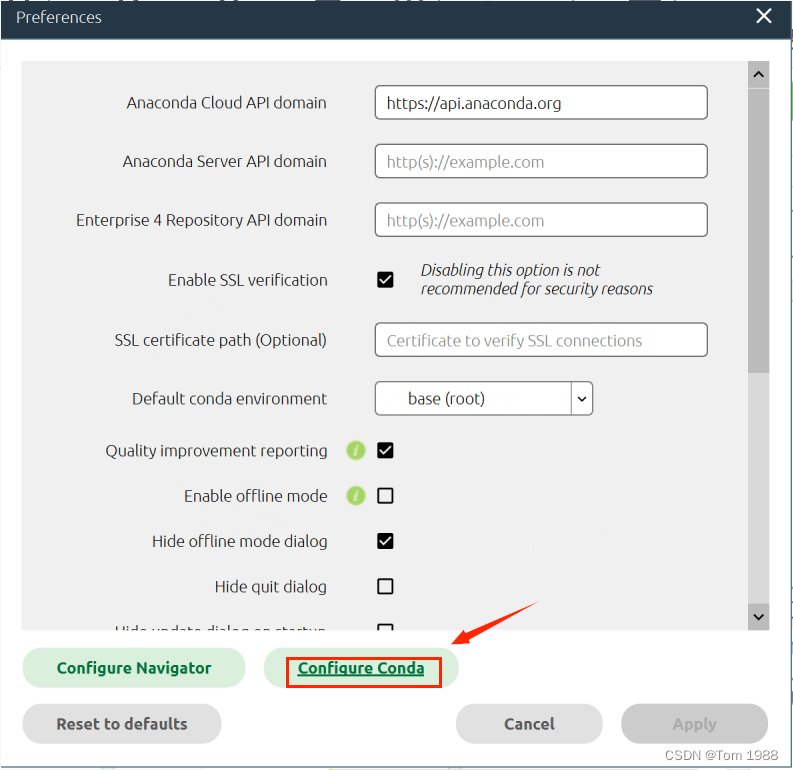Viewport: 793px width, 770px height.
Task: Toggle Quality improvement reporting checkbox
Action: coord(385,450)
